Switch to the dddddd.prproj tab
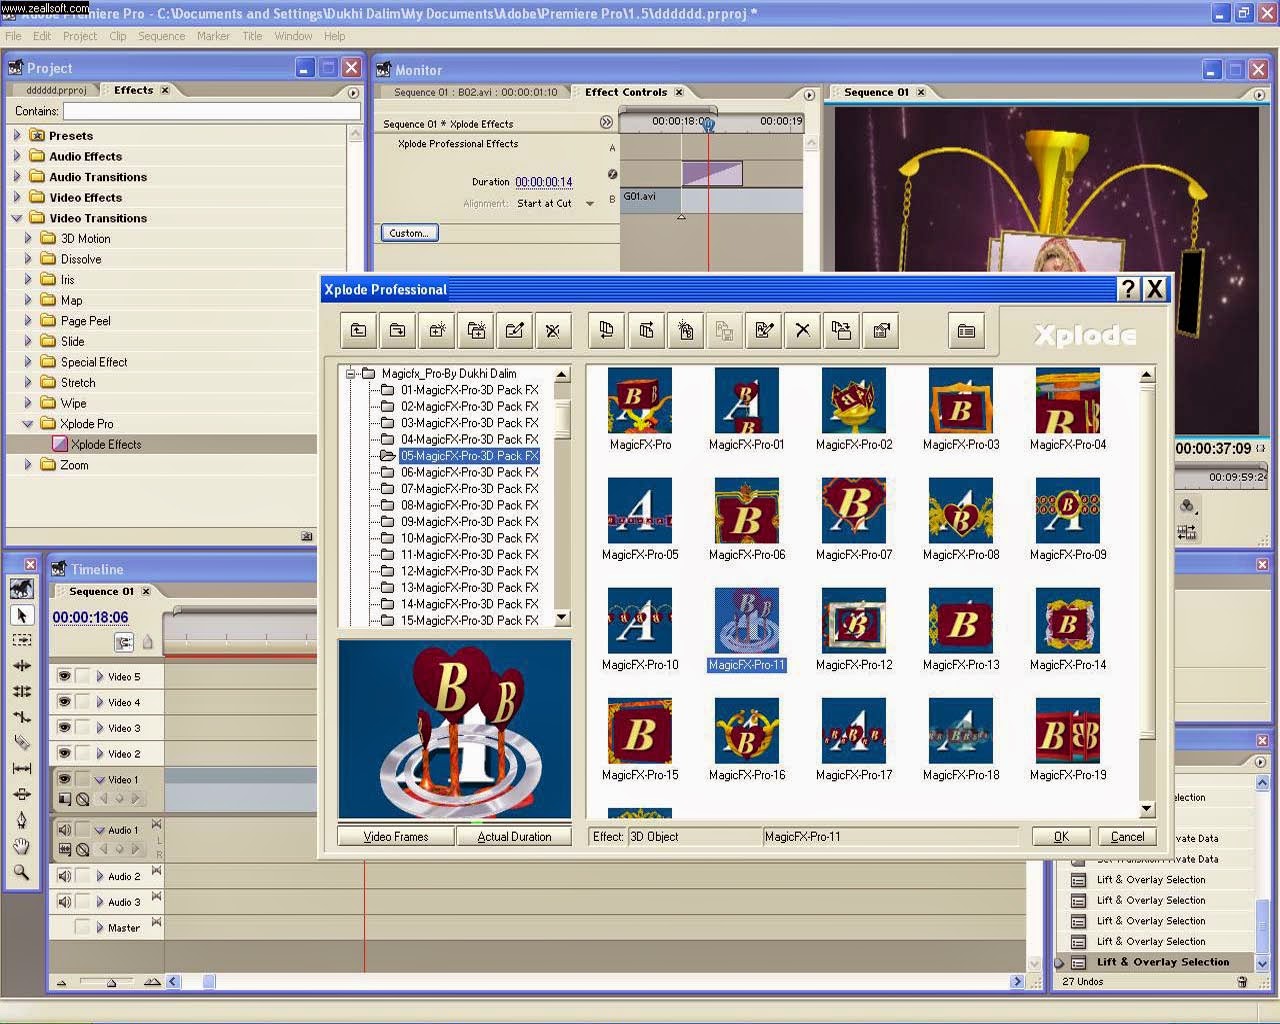The image size is (1280, 1024). [x=56, y=90]
